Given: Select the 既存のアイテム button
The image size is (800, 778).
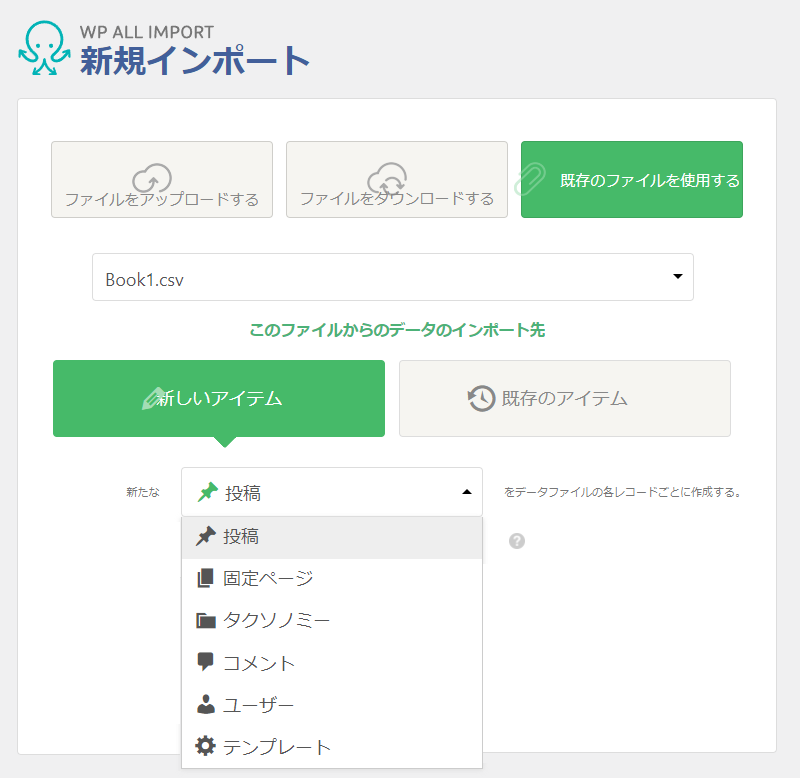Looking at the screenshot, I should click(x=565, y=398).
